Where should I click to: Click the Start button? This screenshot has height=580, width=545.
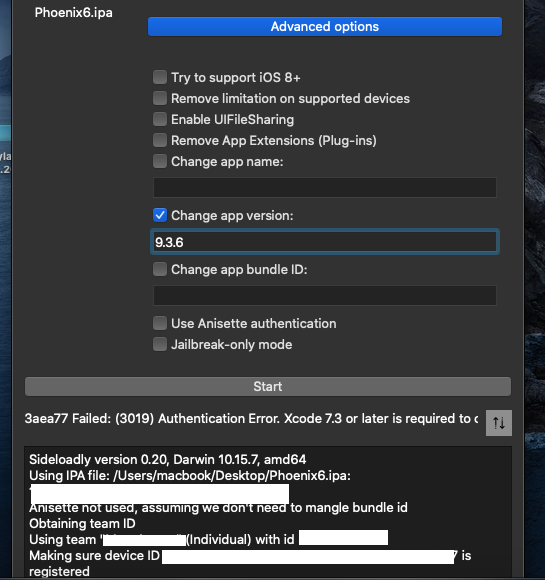coord(268,387)
